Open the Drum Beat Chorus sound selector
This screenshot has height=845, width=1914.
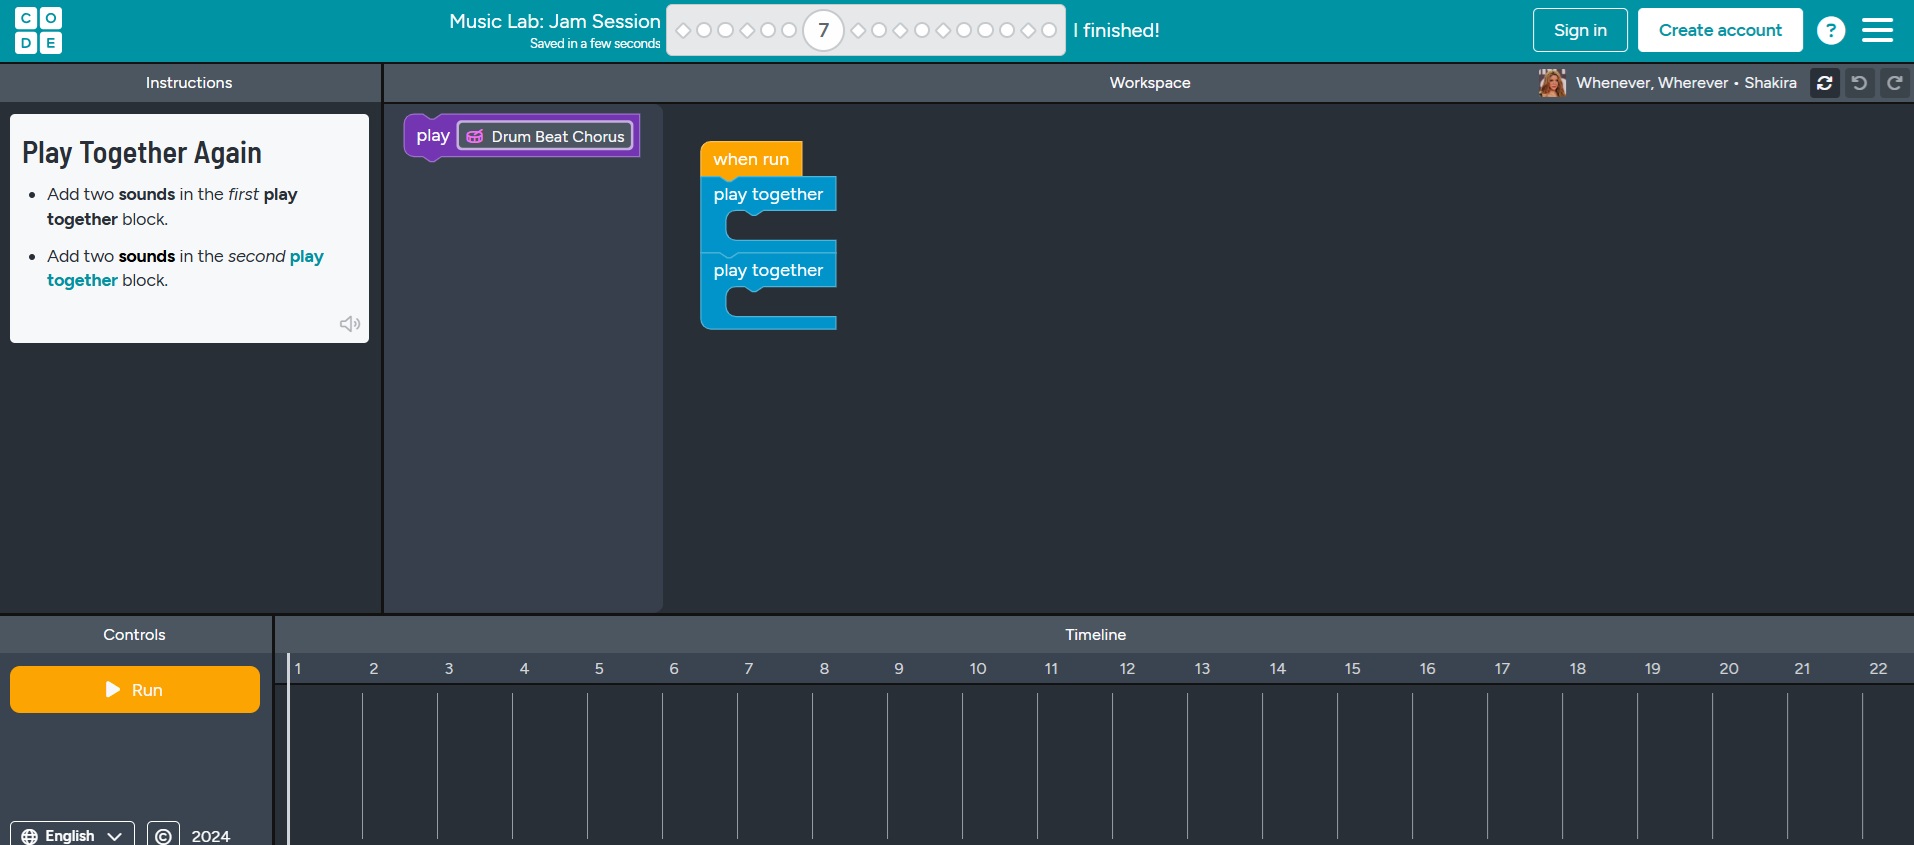click(x=545, y=136)
